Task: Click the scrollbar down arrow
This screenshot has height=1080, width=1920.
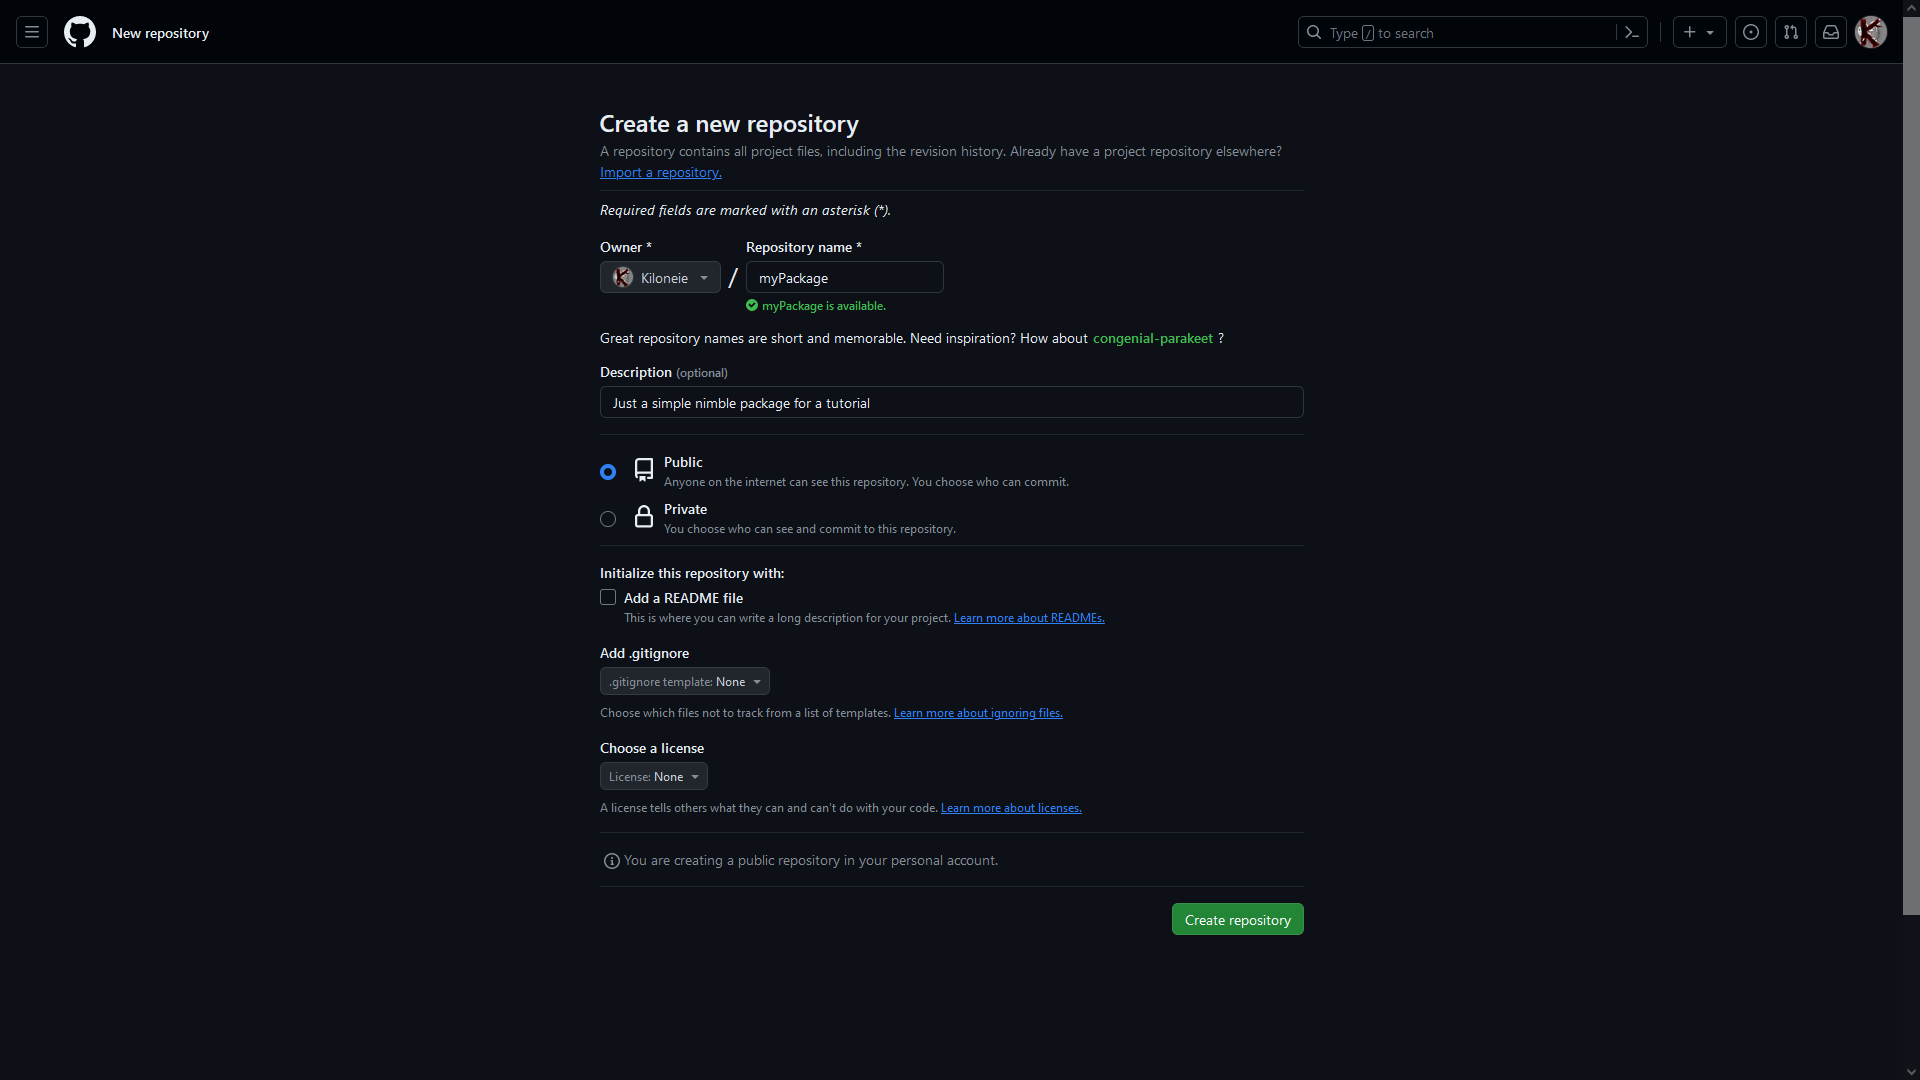Action: click(1911, 1072)
